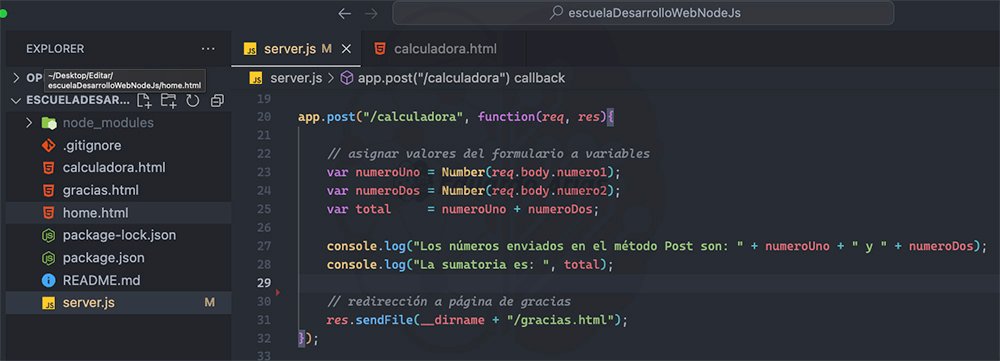The width and height of the screenshot is (1000, 361).
Task: Click on res.sendFile line of code
Action: pyautogui.click(x=477, y=320)
